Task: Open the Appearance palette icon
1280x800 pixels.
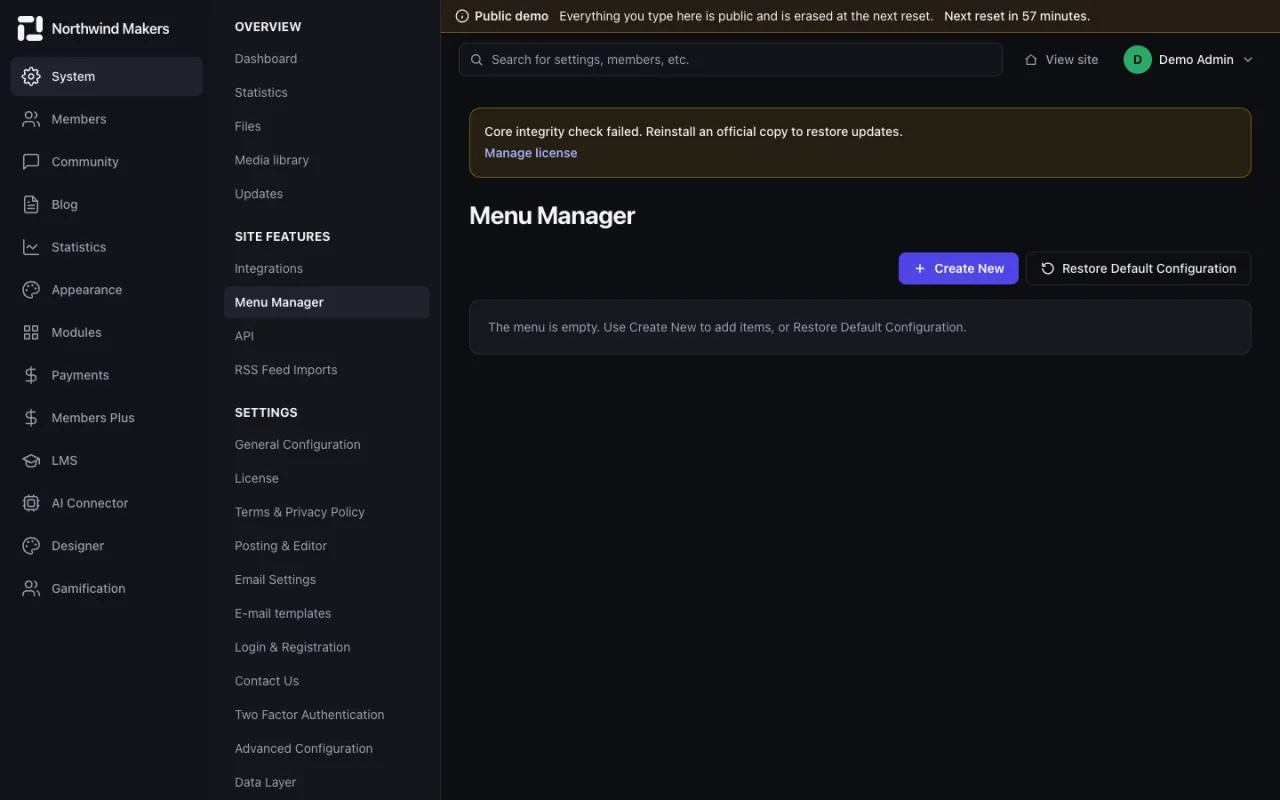Action: (31, 290)
